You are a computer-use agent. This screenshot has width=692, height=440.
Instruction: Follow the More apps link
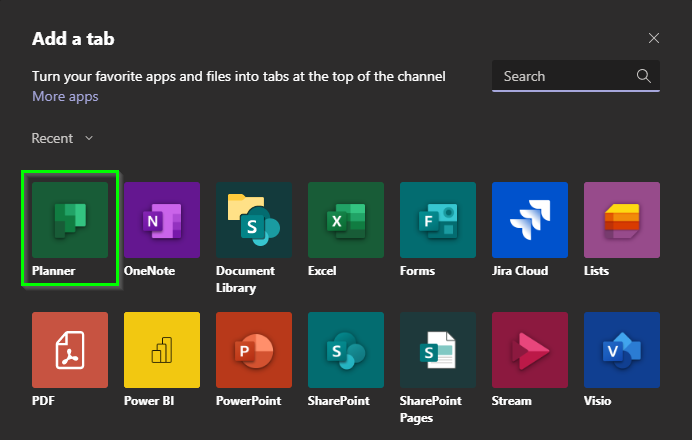[x=65, y=96]
